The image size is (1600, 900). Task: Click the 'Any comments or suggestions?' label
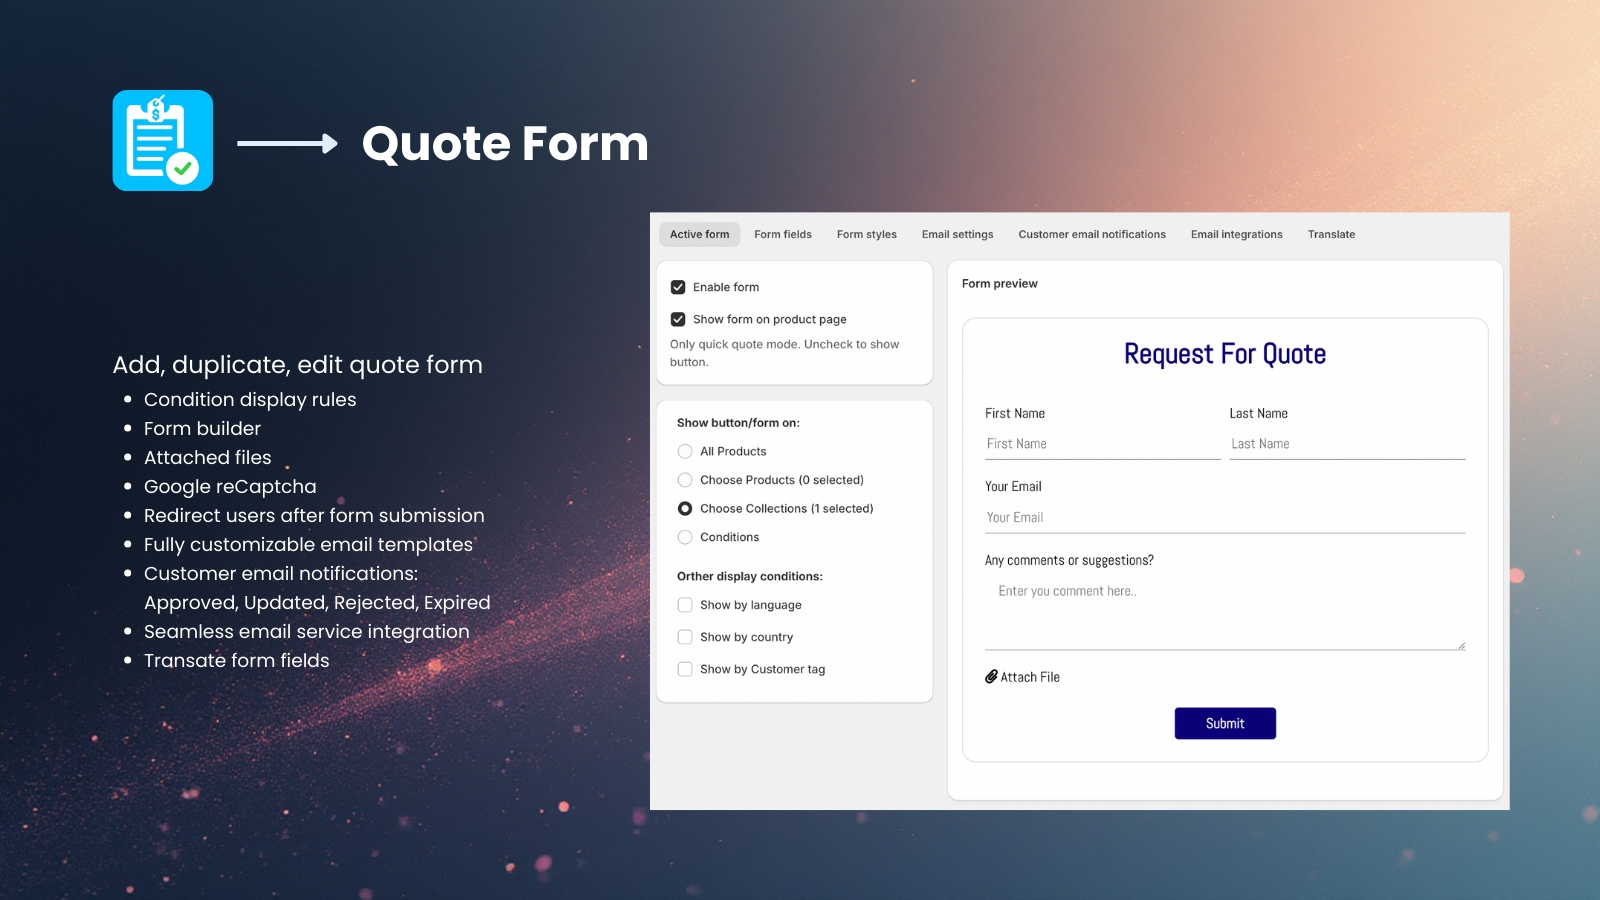point(1069,560)
